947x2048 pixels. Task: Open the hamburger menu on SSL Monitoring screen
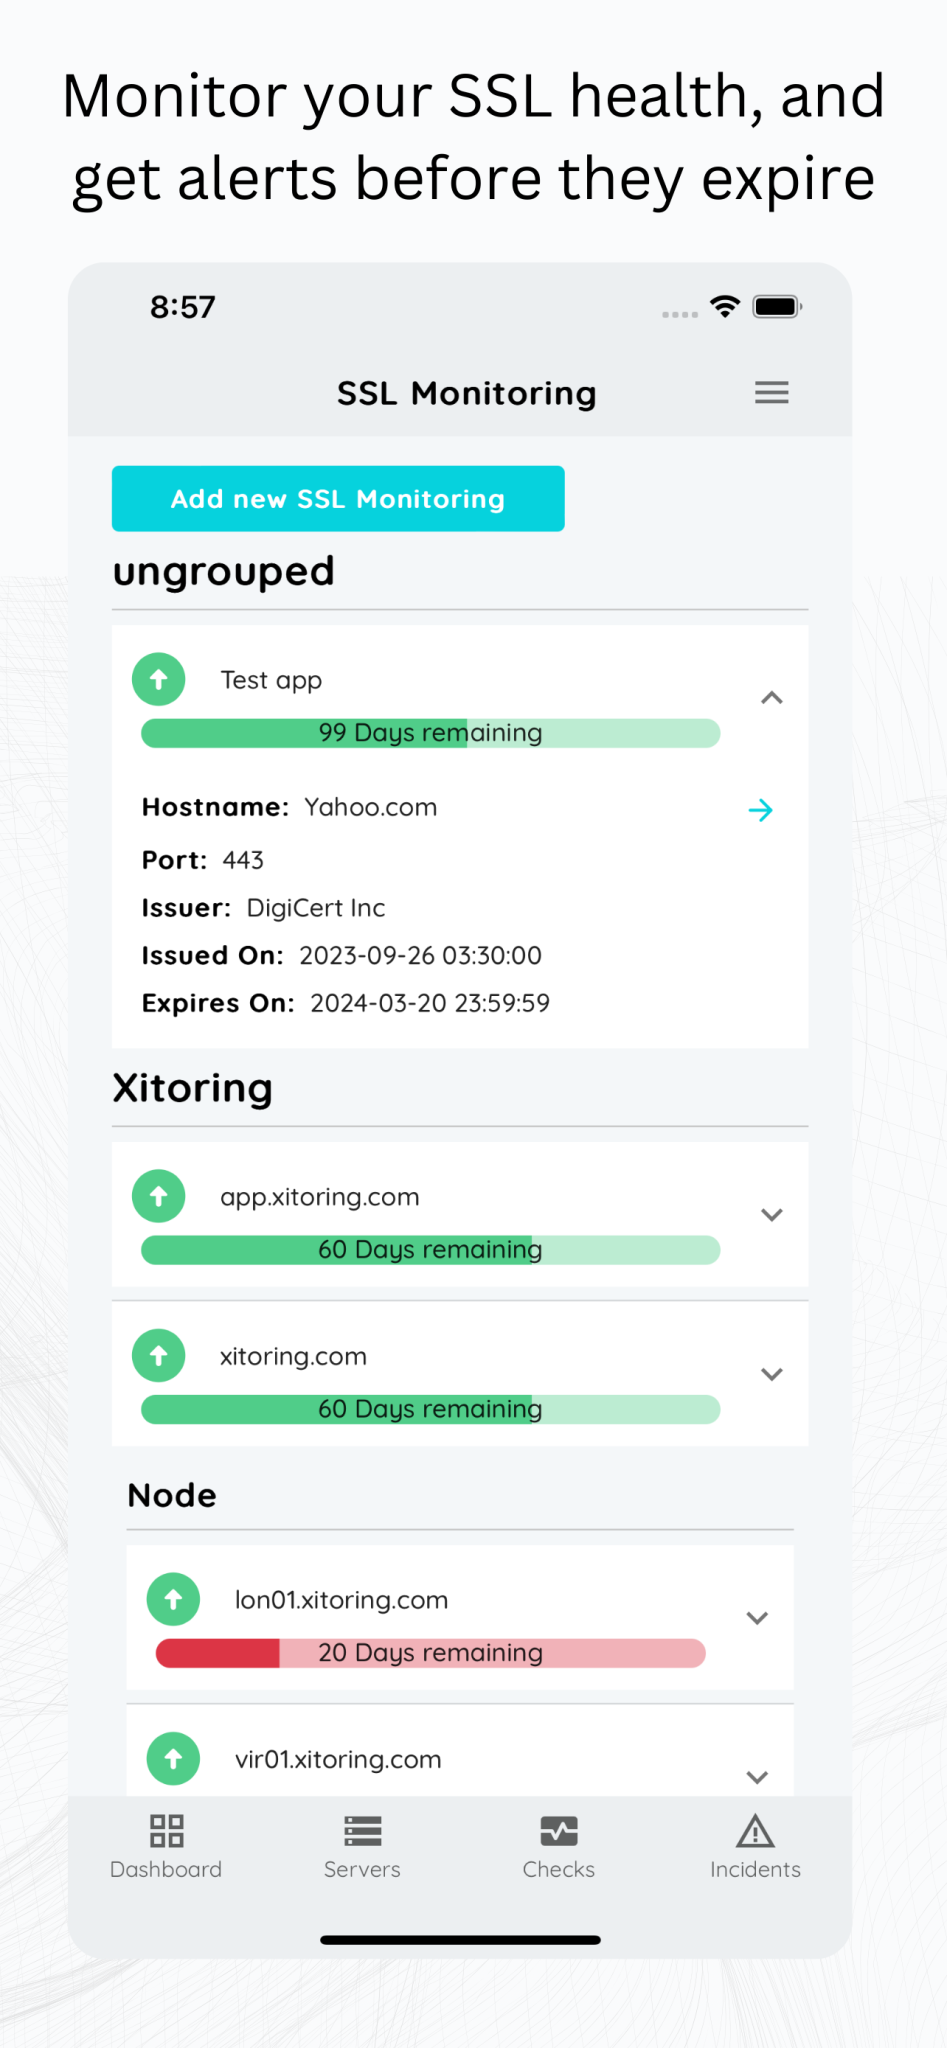point(771,392)
